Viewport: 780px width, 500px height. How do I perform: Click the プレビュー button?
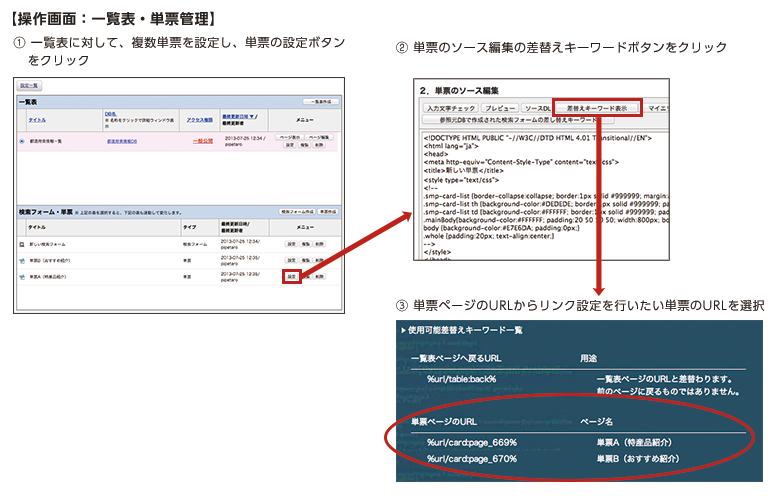500,108
